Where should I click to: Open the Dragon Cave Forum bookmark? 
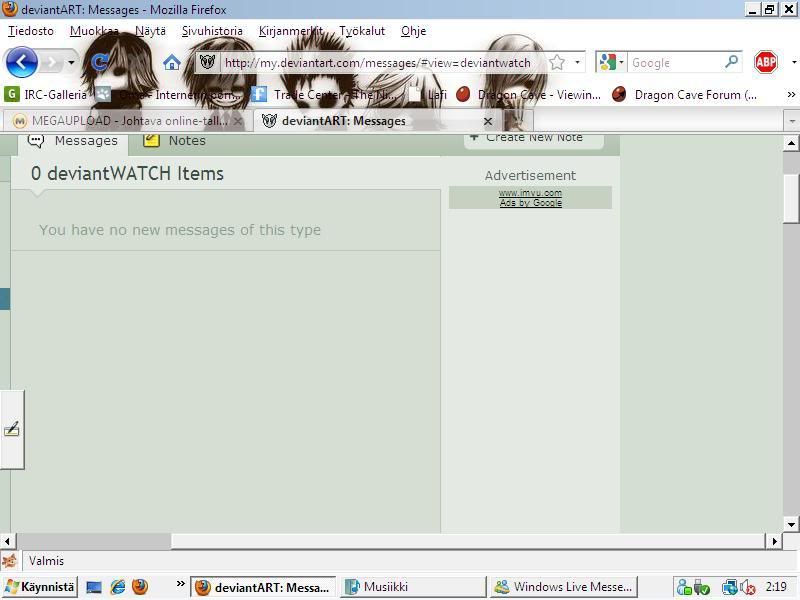685,94
